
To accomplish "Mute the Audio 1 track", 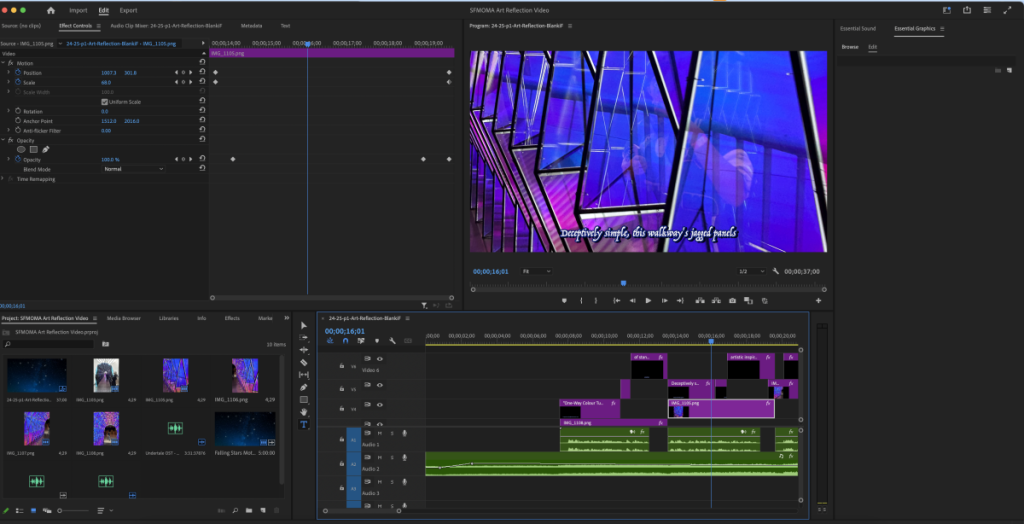I will coord(379,433).
